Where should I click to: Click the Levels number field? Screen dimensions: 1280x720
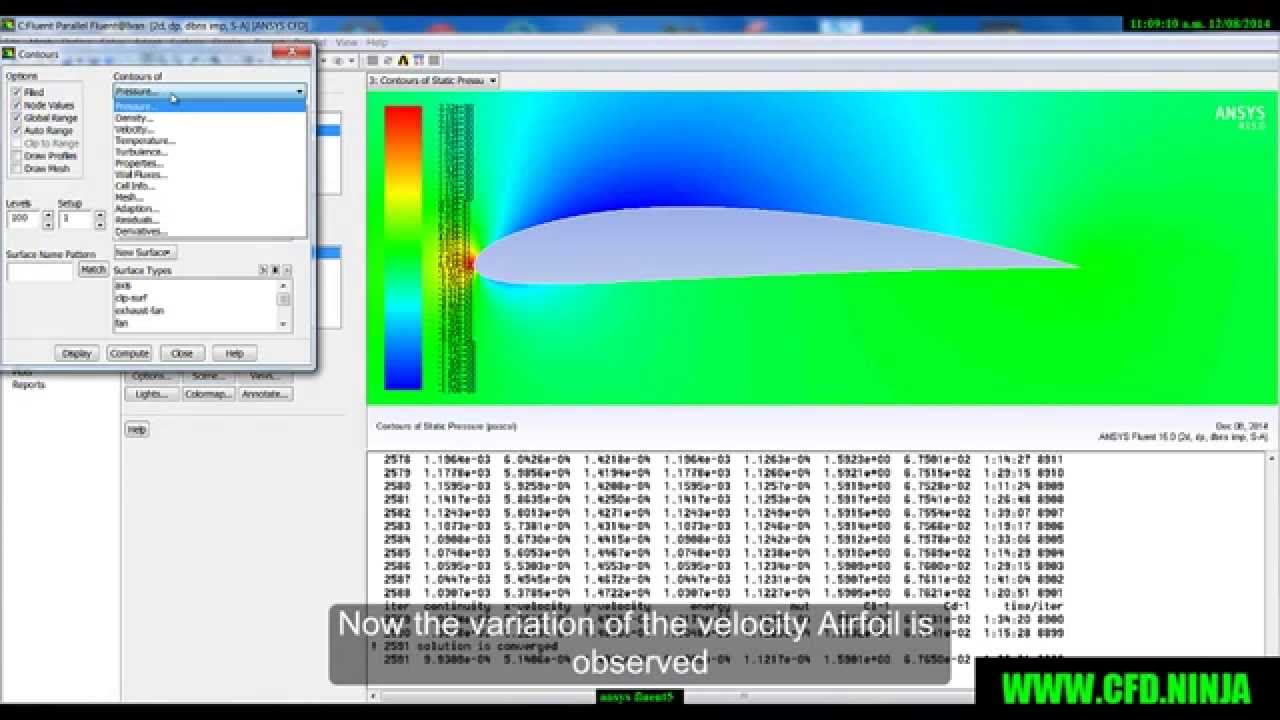[x=23, y=219]
